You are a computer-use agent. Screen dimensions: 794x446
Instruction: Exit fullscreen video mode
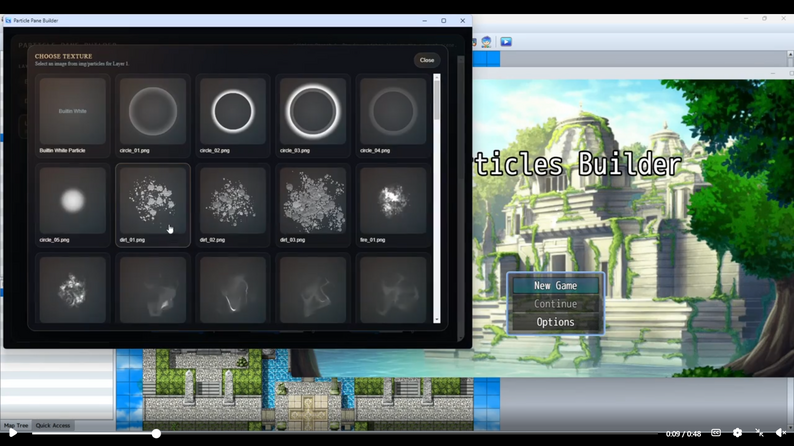(x=759, y=433)
